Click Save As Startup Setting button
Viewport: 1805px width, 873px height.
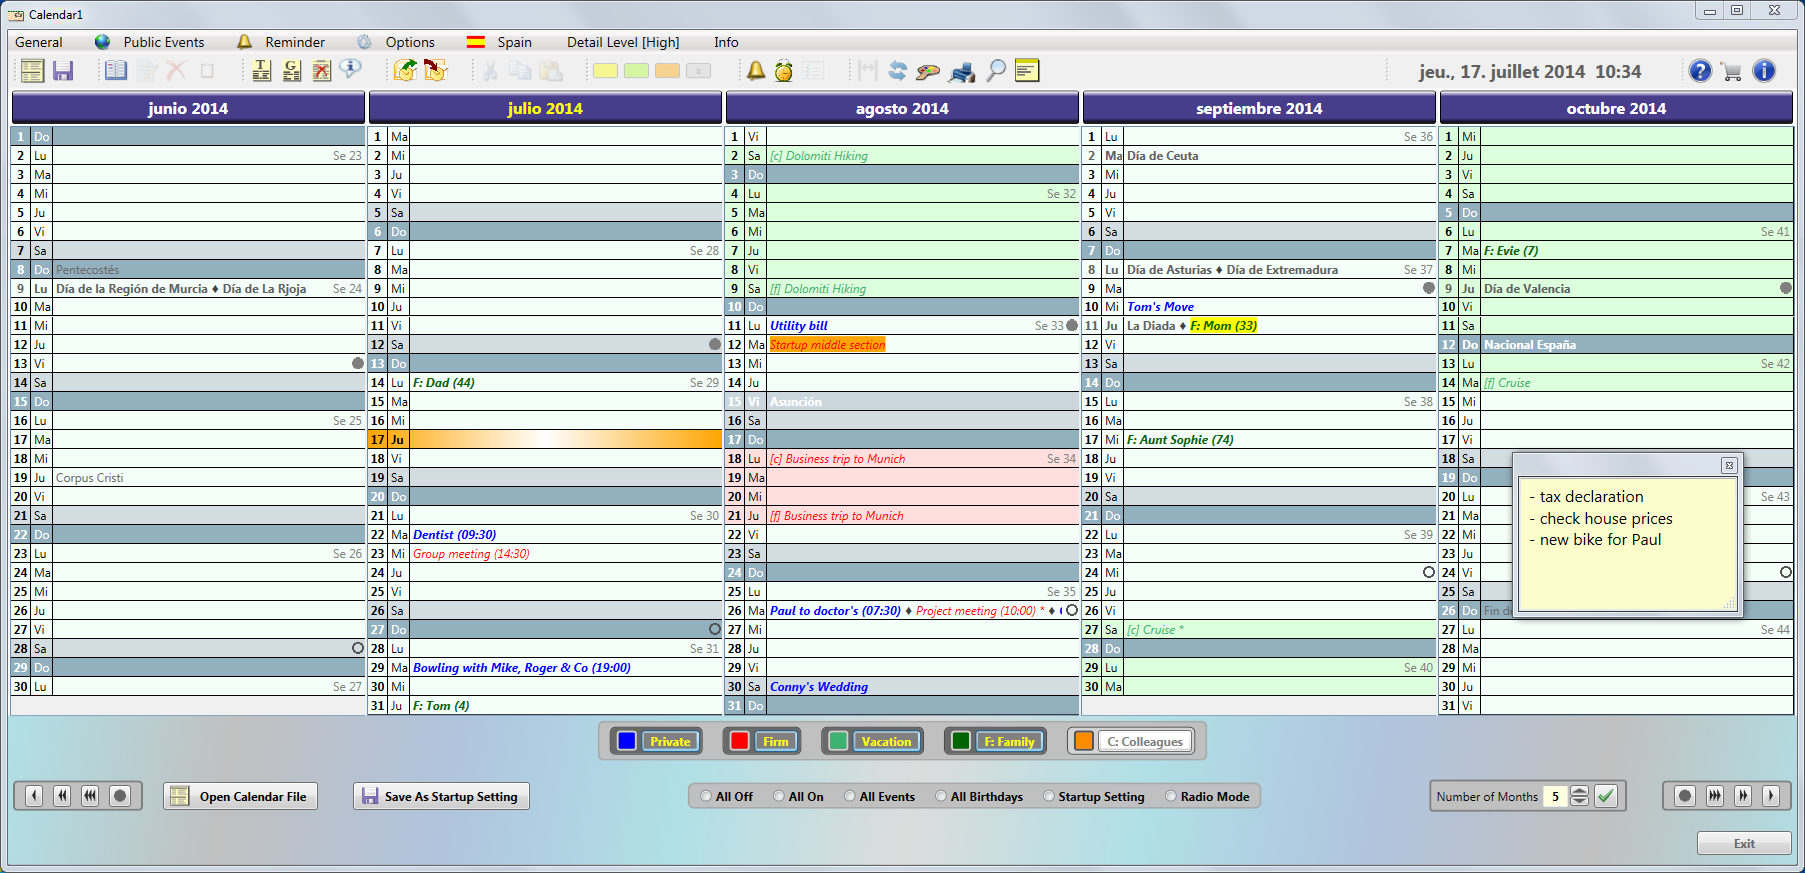pyautogui.click(x=441, y=796)
